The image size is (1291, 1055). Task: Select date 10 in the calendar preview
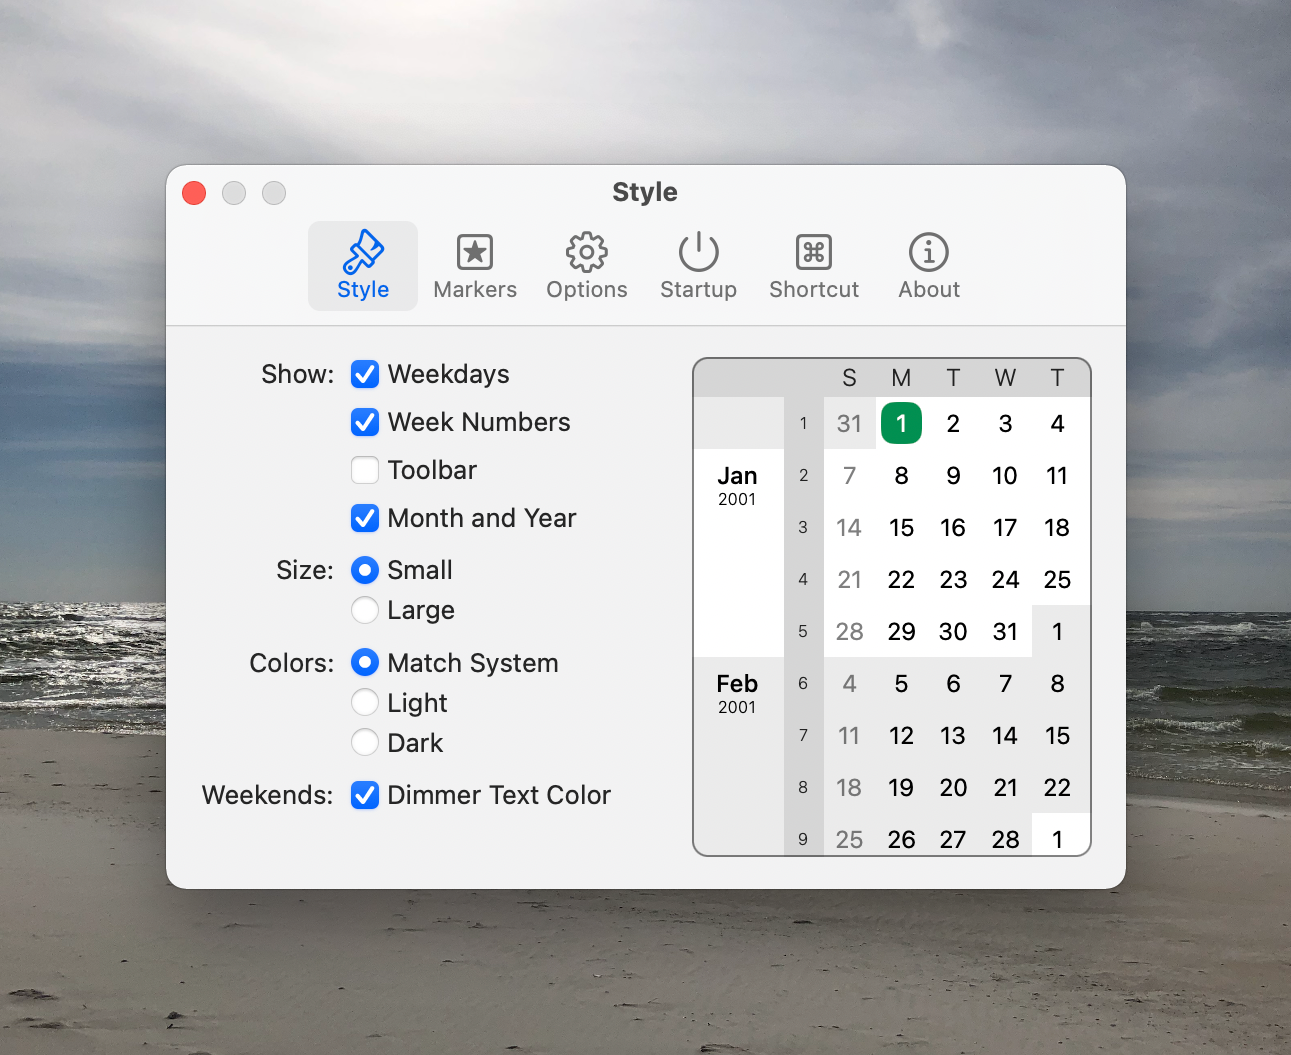[1005, 476]
